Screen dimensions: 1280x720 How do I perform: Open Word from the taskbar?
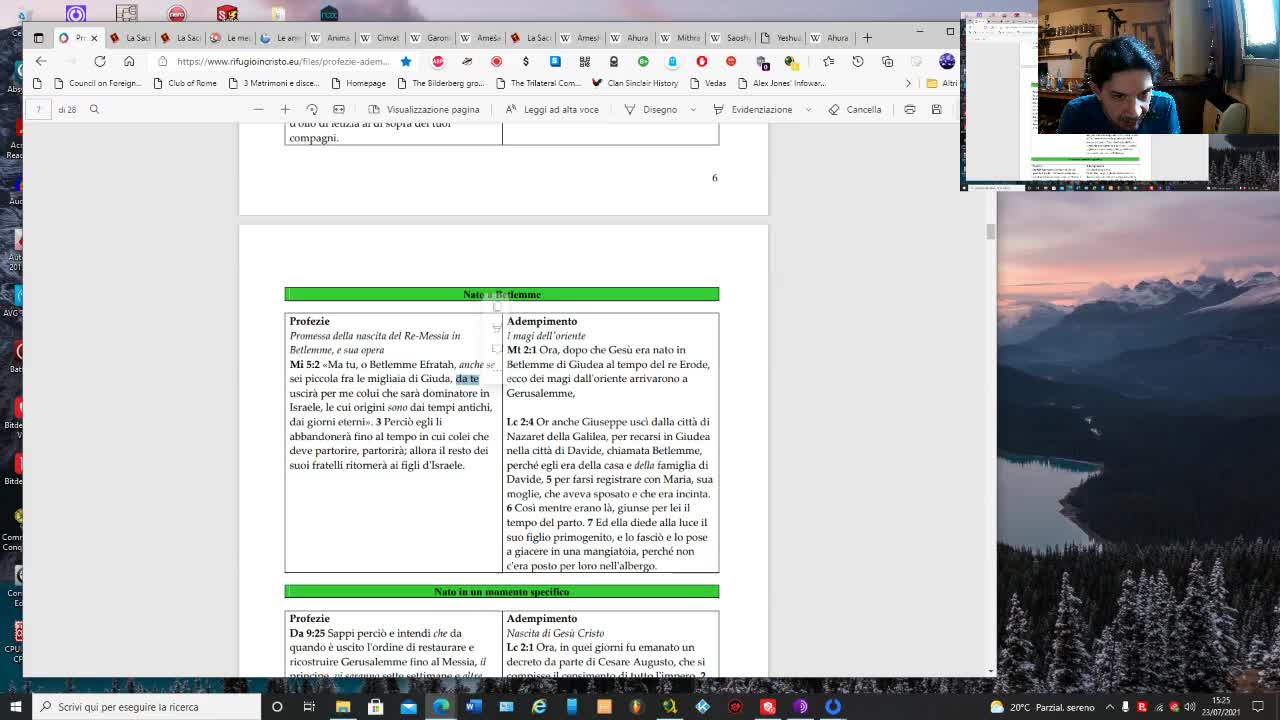(473, 707)
